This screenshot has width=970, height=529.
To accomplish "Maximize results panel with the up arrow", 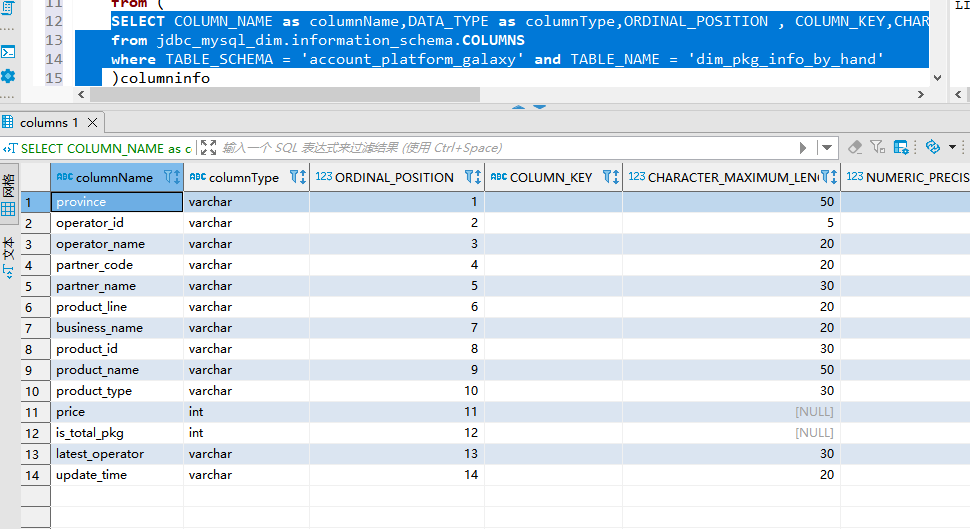I will pos(518,107).
